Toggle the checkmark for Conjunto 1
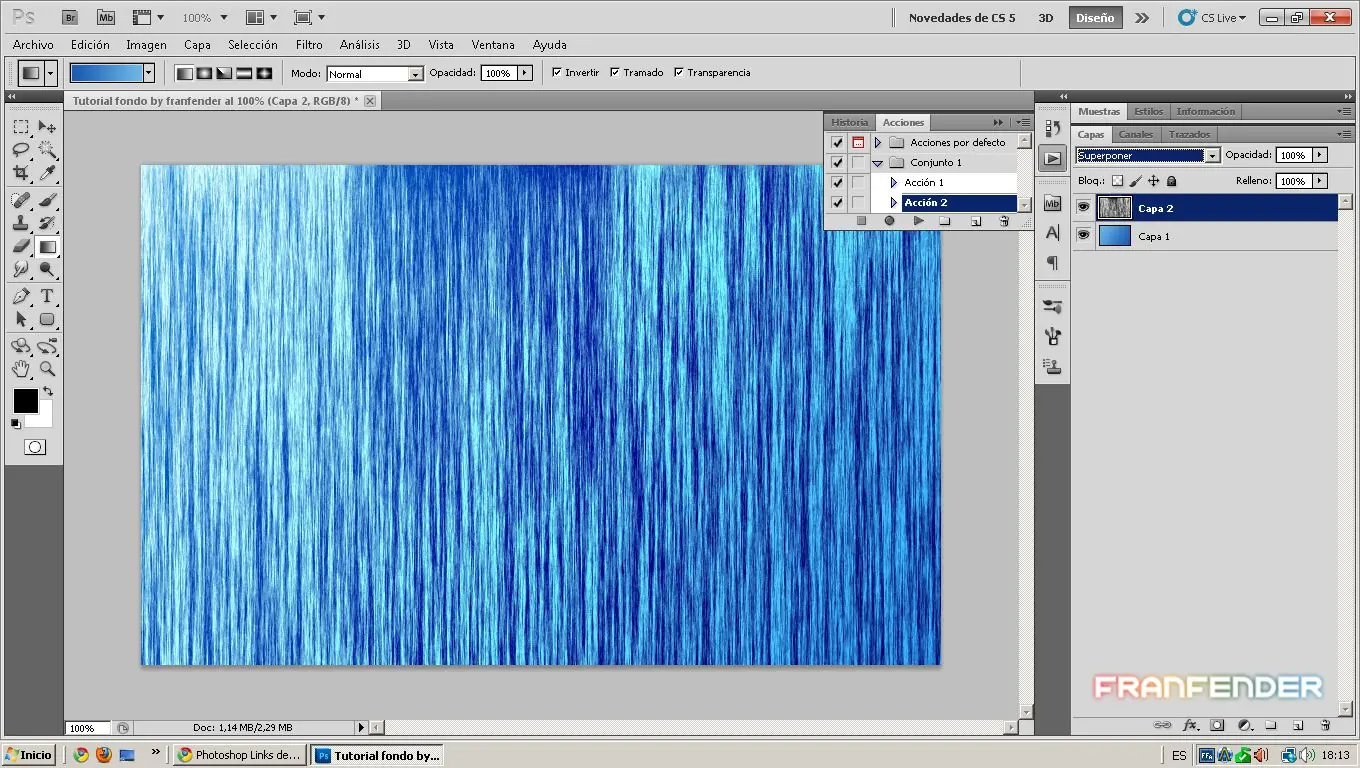Screen dimensions: 1360x768 coord(838,162)
